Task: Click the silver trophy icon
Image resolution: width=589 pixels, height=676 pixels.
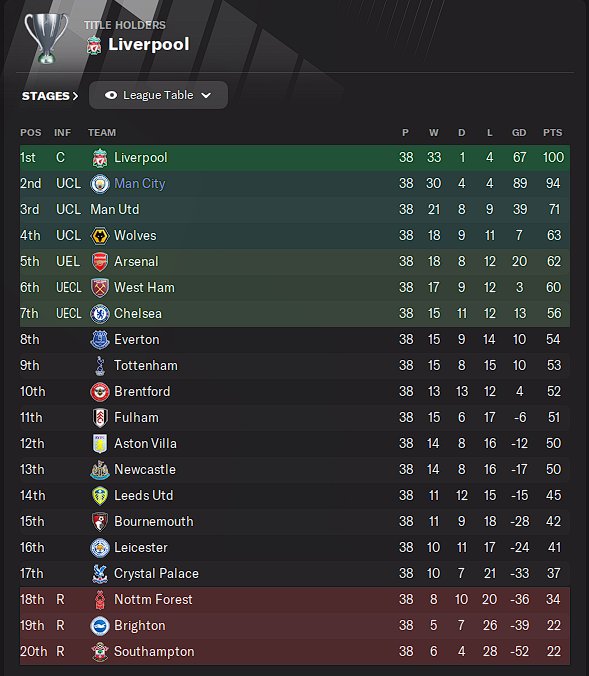Action: tap(46, 38)
